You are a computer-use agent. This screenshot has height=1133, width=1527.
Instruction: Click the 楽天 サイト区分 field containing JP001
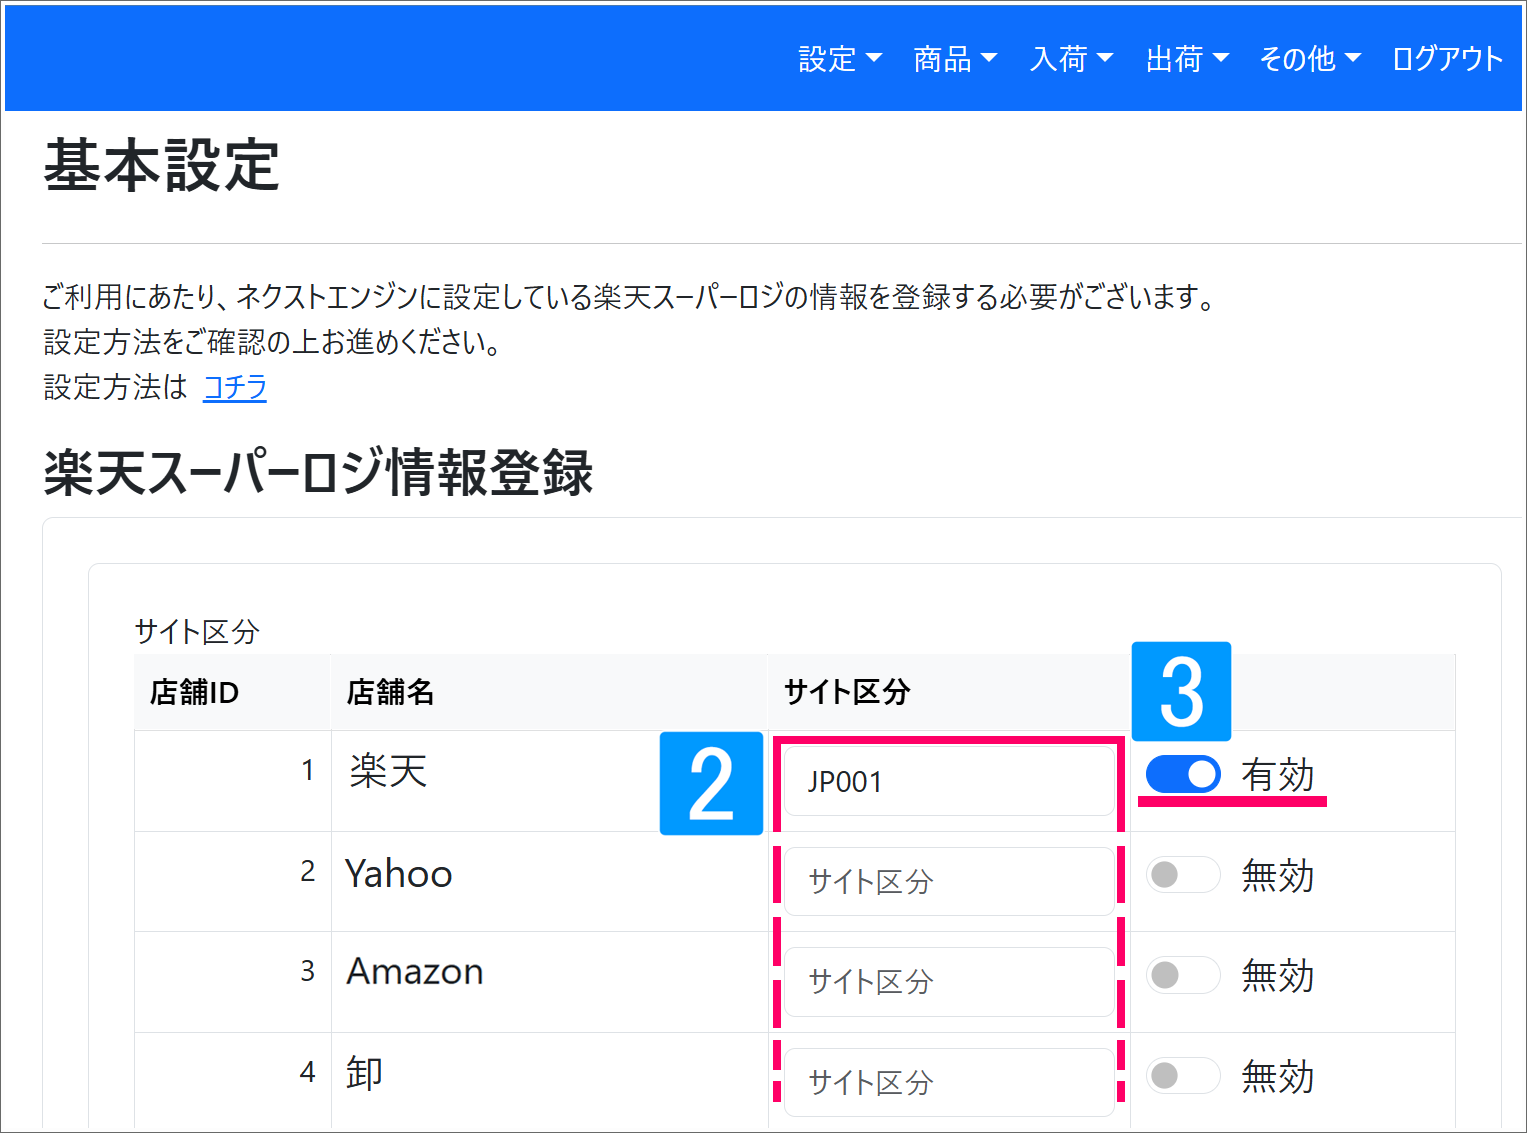click(x=948, y=781)
